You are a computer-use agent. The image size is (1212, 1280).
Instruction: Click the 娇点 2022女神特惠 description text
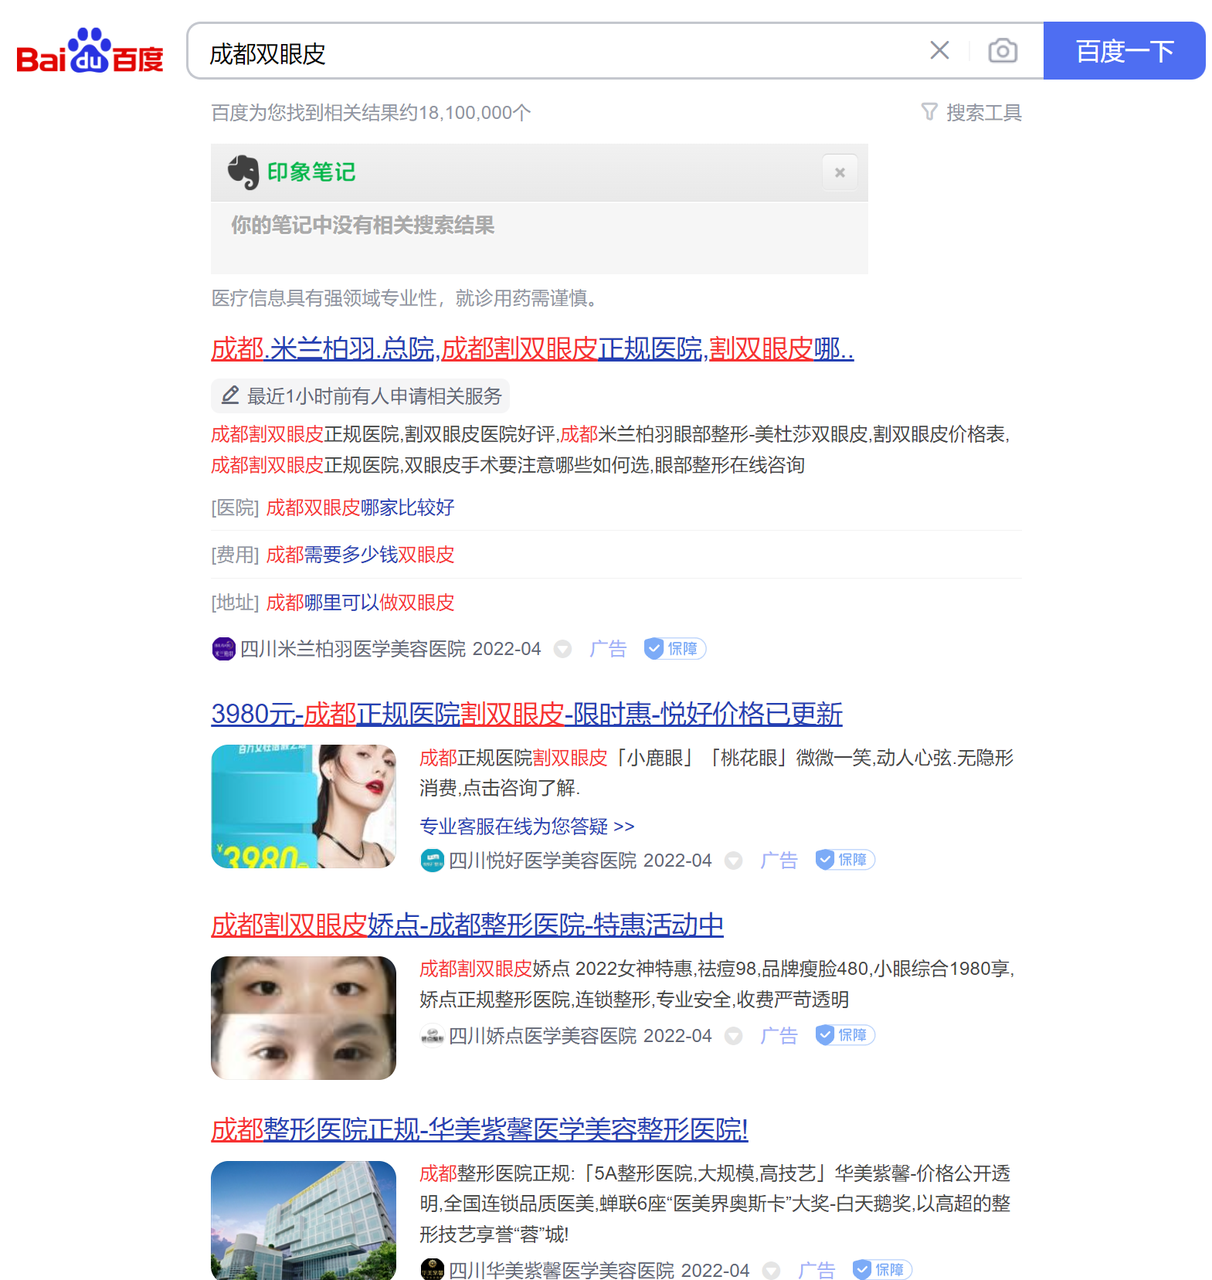[717, 984]
